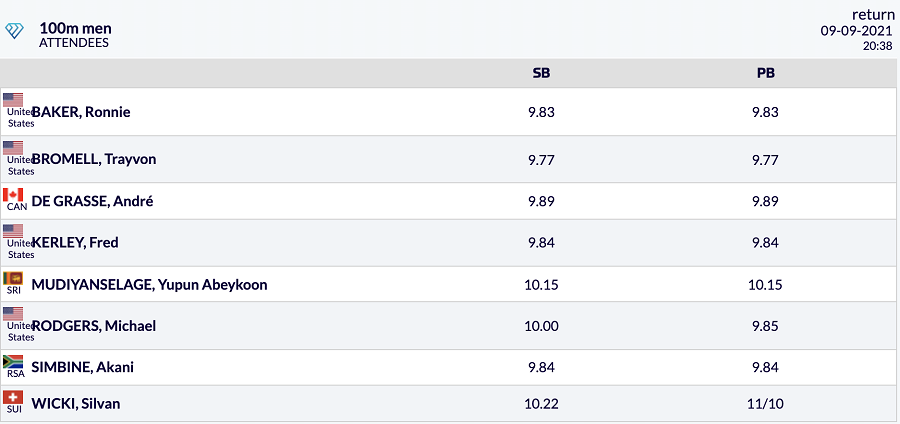Open athlete BAKER, Ronnie
Screen dimensions: 900x424
(81, 112)
